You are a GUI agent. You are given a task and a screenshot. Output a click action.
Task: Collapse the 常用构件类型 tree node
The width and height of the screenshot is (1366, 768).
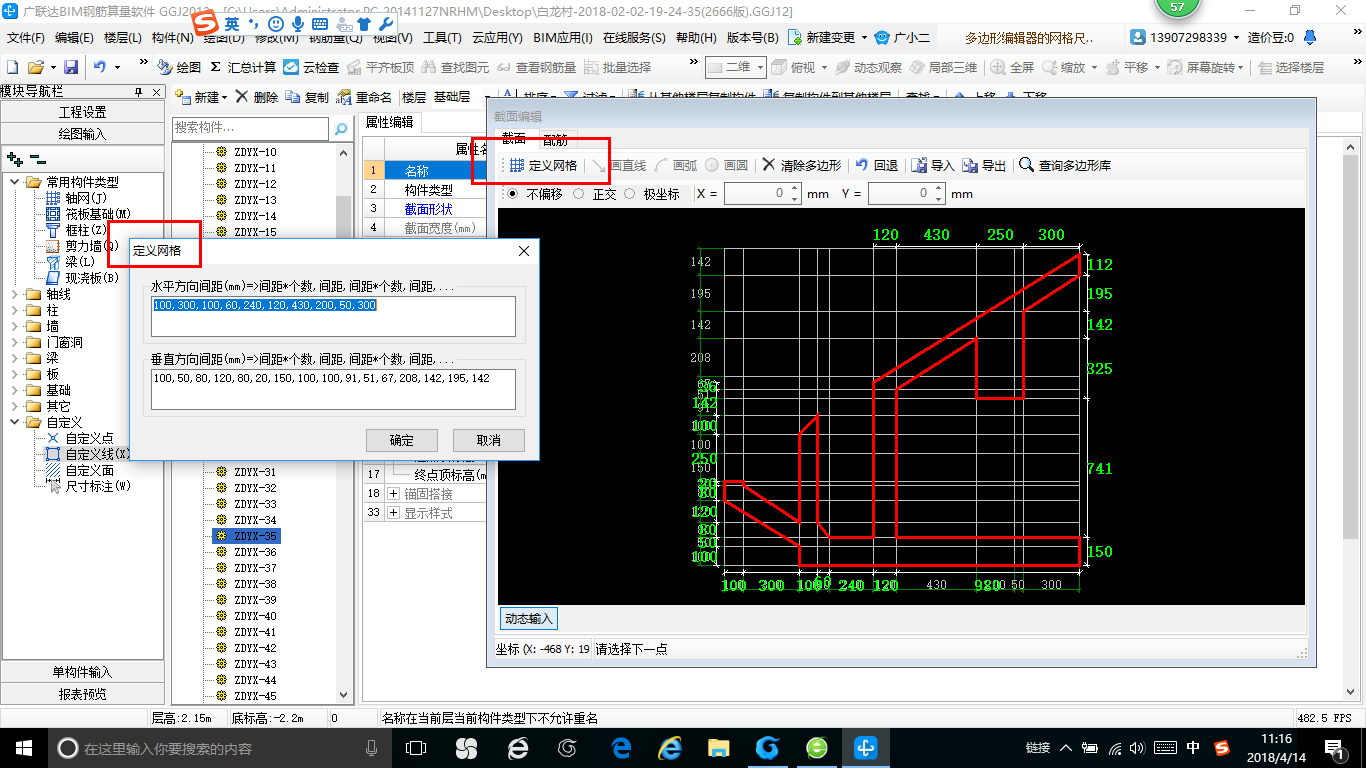(x=14, y=182)
